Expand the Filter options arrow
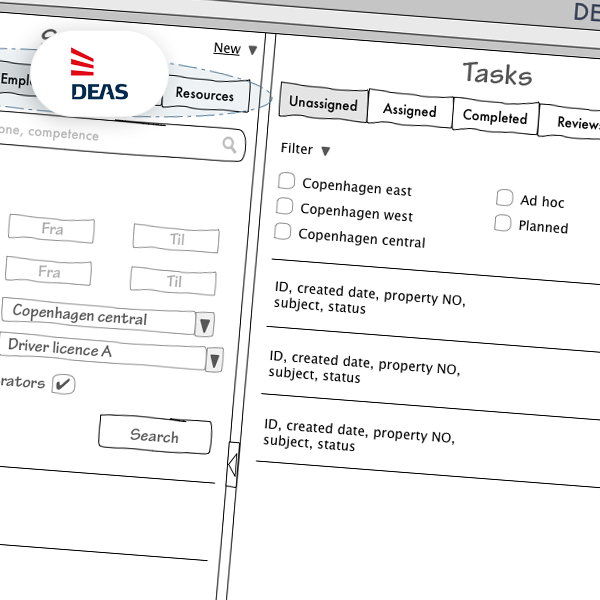Viewport: 600px width, 600px height. [x=325, y=151]
